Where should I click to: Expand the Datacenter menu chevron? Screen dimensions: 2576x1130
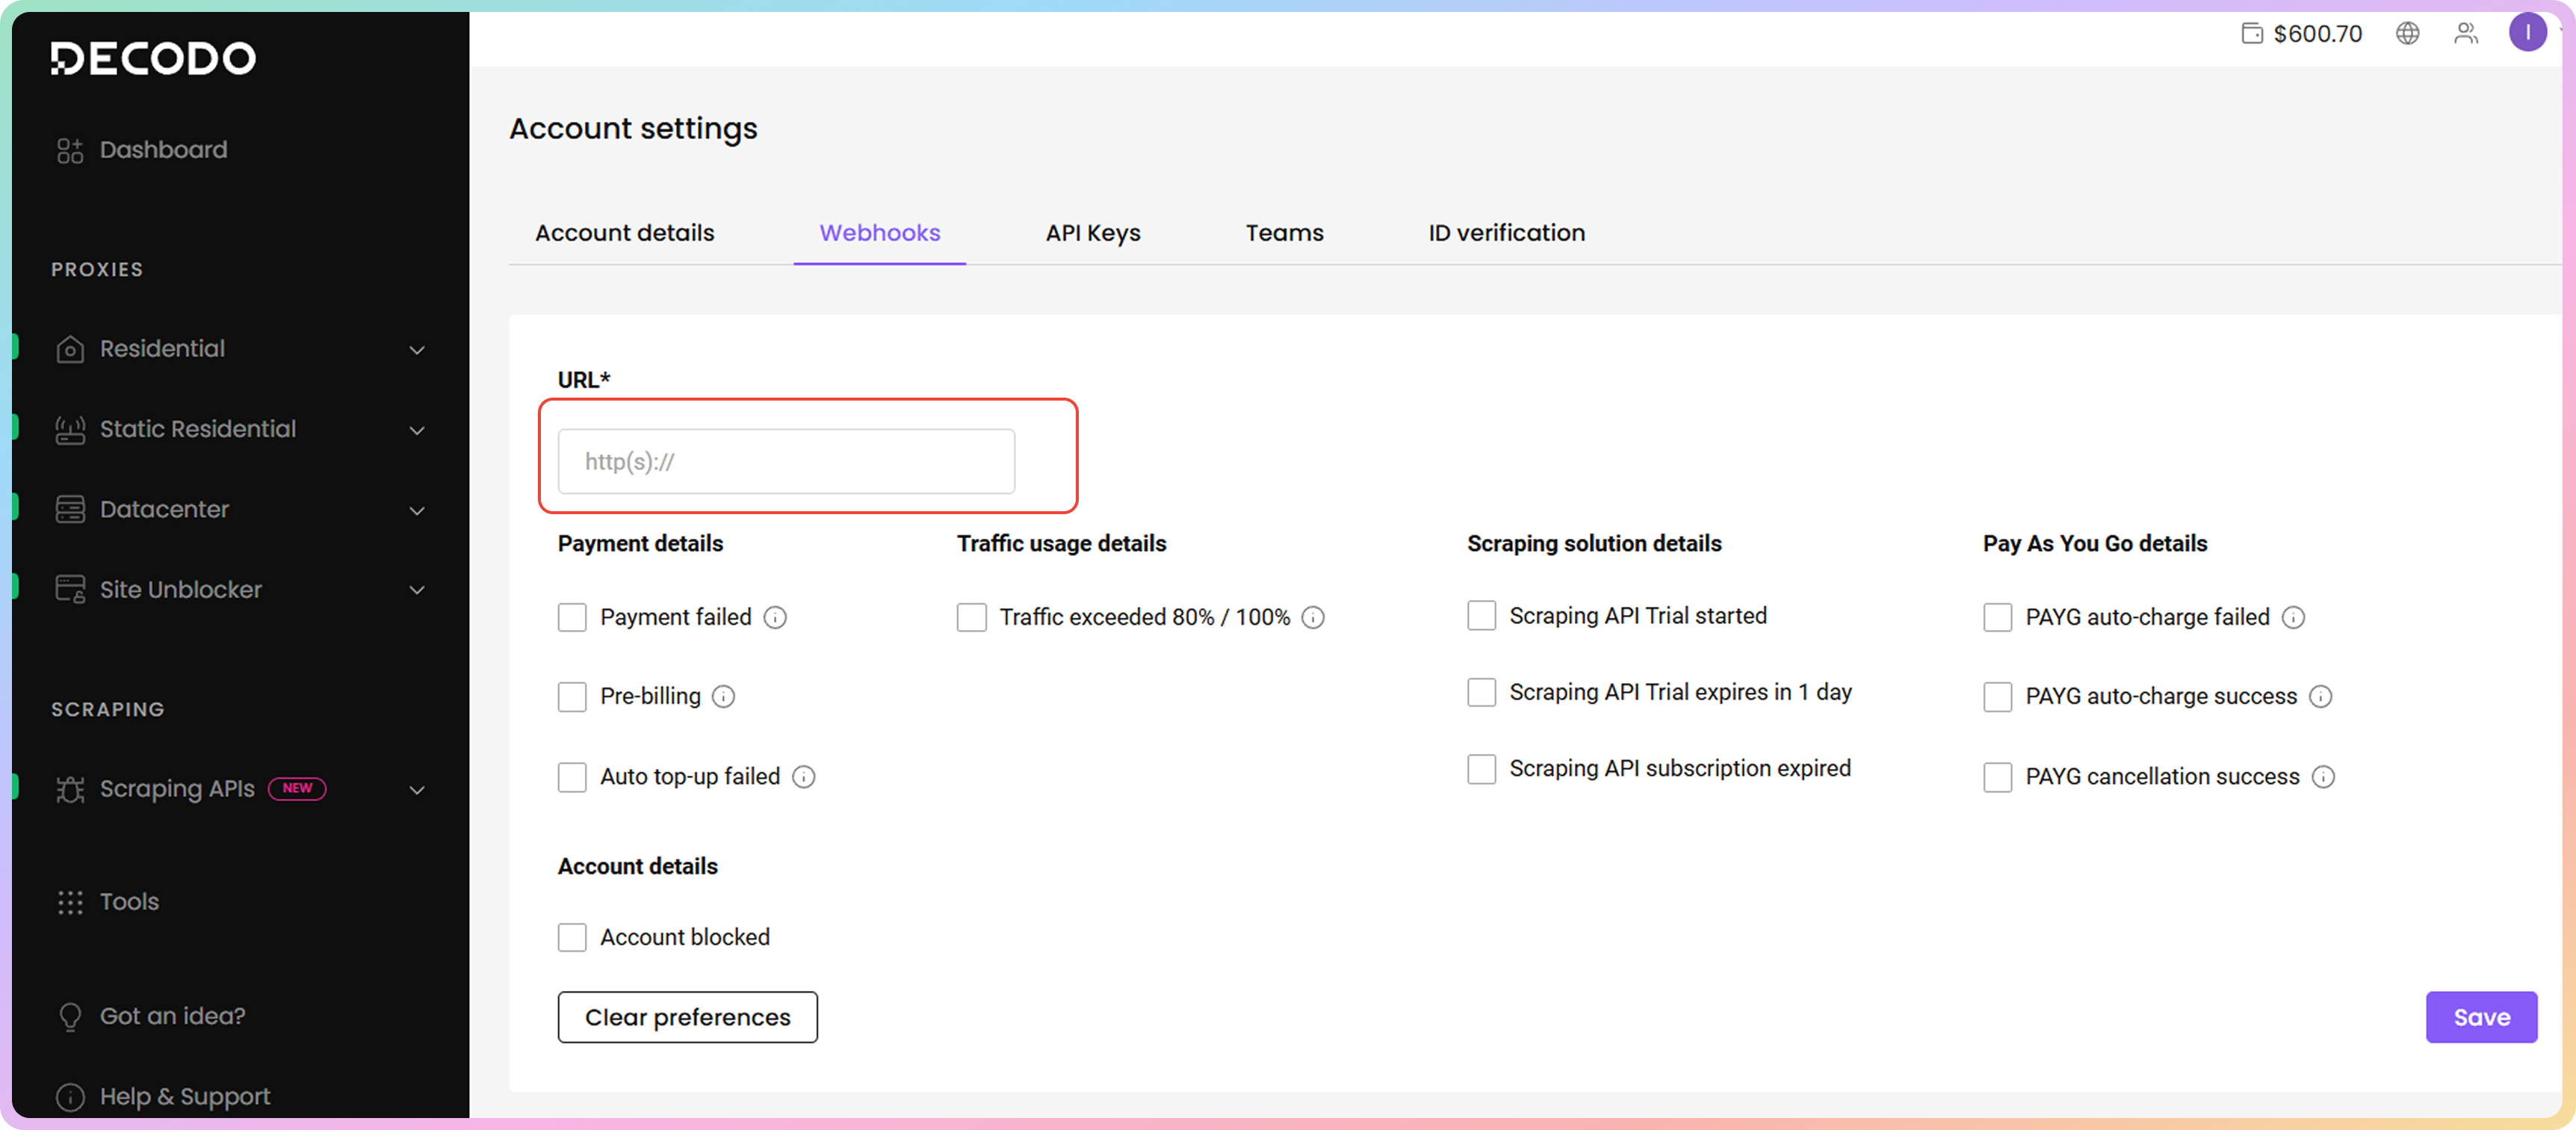click(x=417, y=510)
